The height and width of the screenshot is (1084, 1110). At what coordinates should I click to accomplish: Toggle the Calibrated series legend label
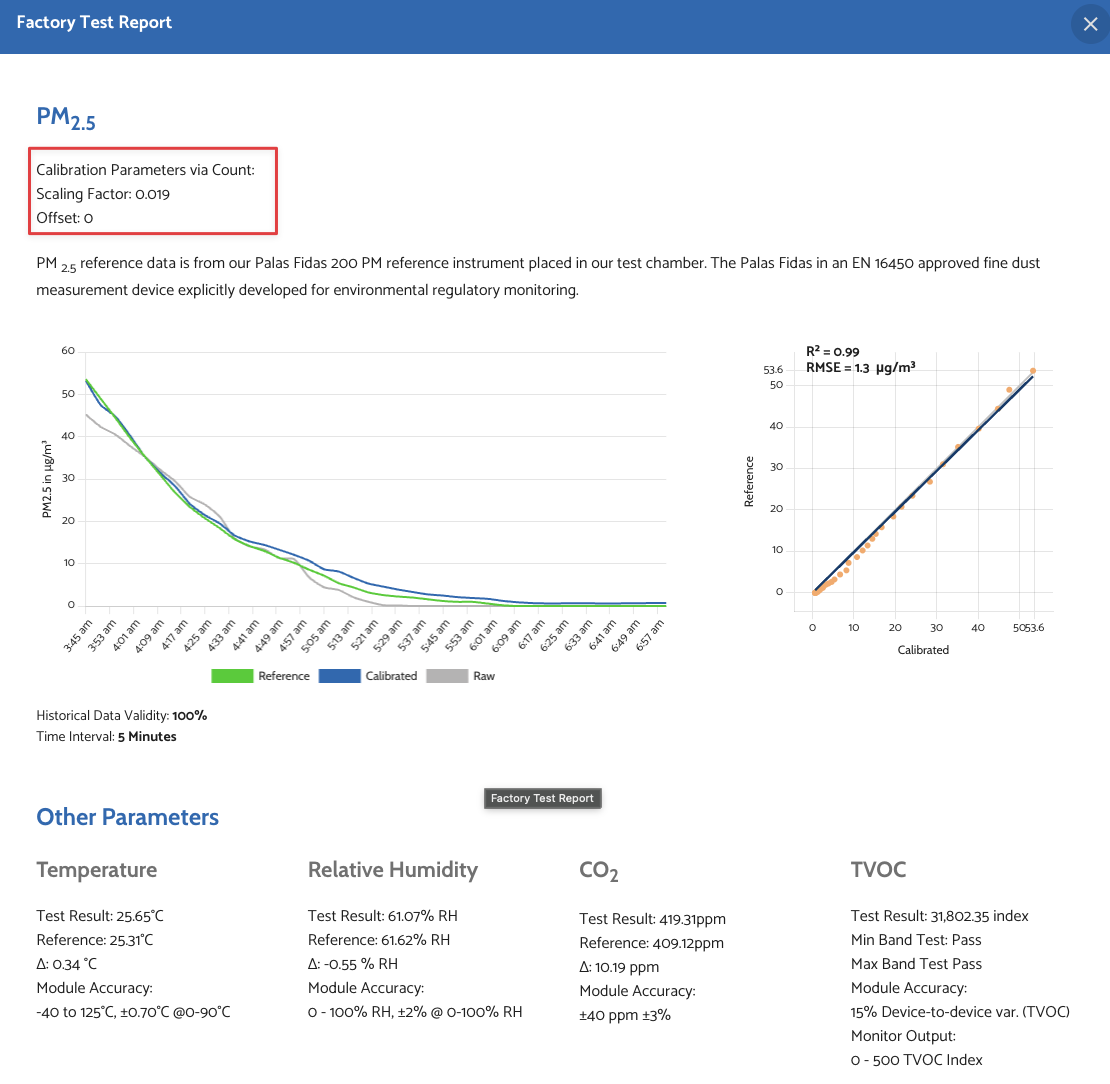[x=391, y=676]
